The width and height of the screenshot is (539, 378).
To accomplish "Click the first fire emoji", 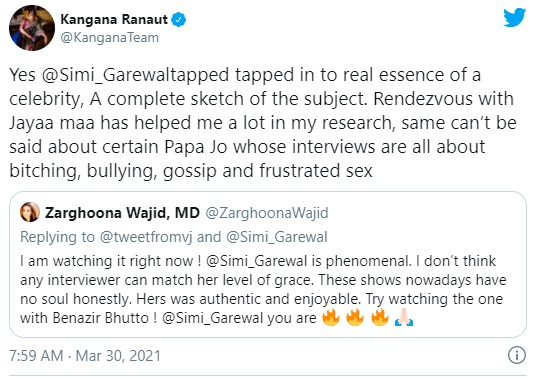I will pos(331,317).
